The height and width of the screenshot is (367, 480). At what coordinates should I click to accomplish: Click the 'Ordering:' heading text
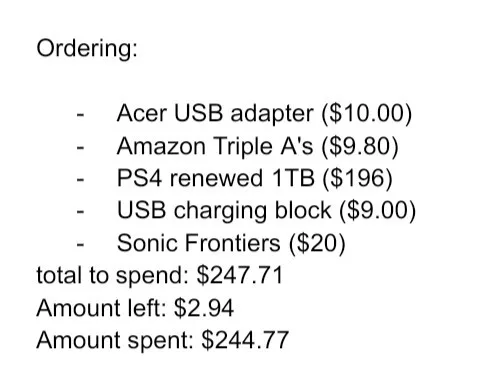click(87, 49)
